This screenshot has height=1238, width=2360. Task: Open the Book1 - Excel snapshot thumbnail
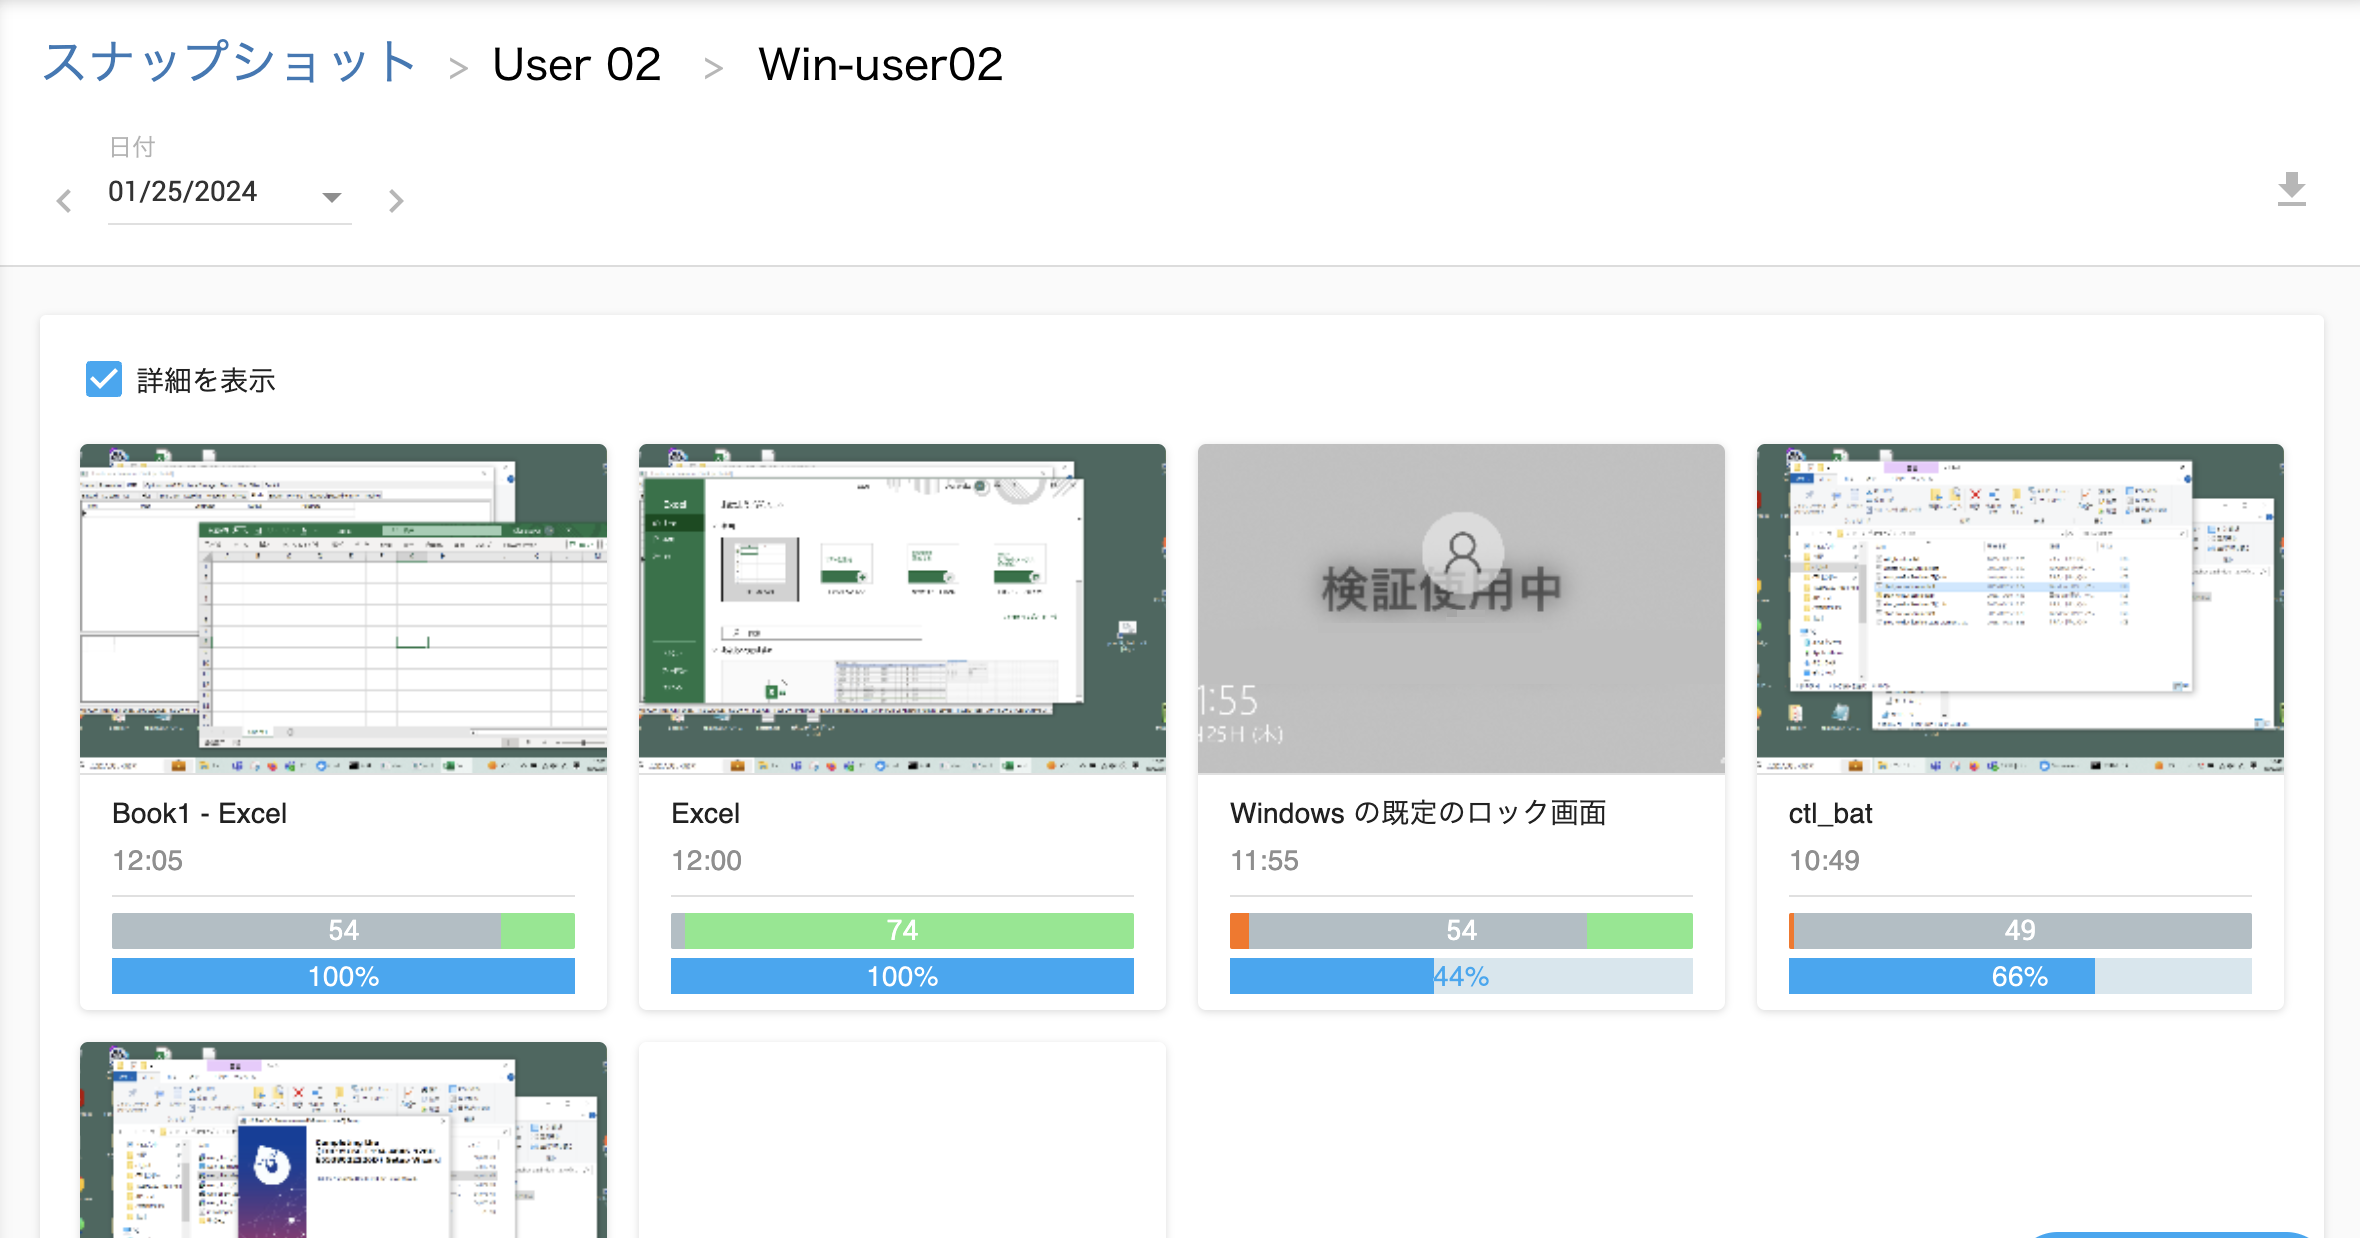(343, 609)
